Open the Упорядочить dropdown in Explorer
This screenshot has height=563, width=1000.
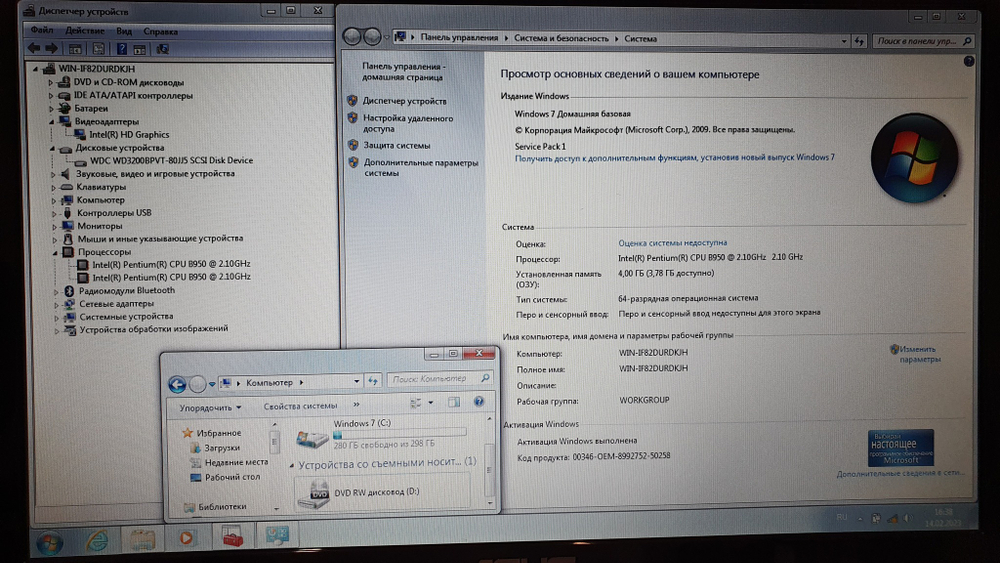tap(210, 407)
